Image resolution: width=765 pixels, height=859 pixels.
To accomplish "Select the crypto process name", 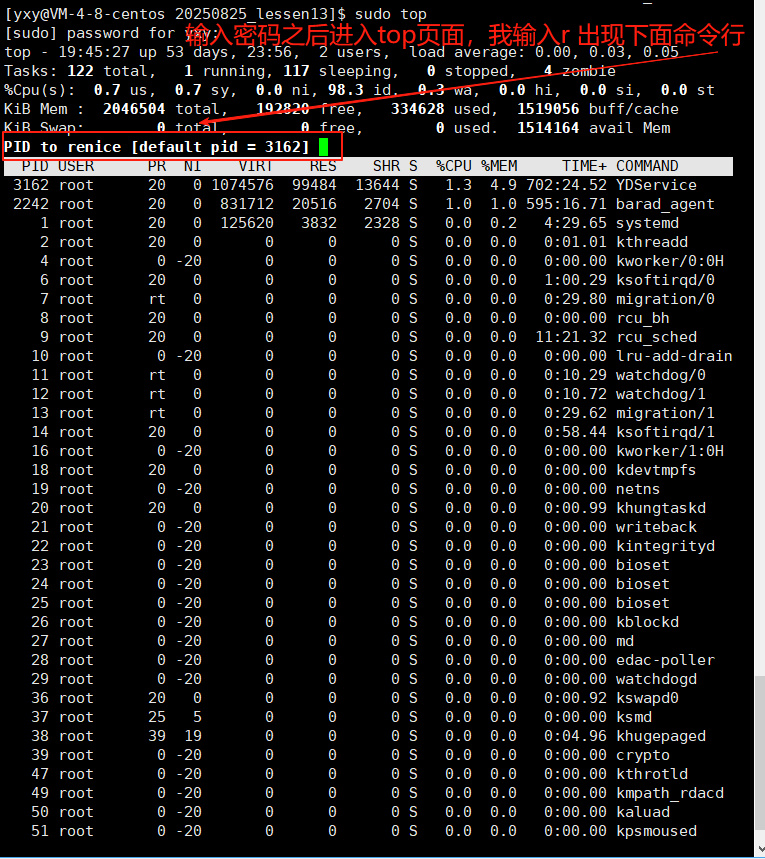I will pos(643,755).
